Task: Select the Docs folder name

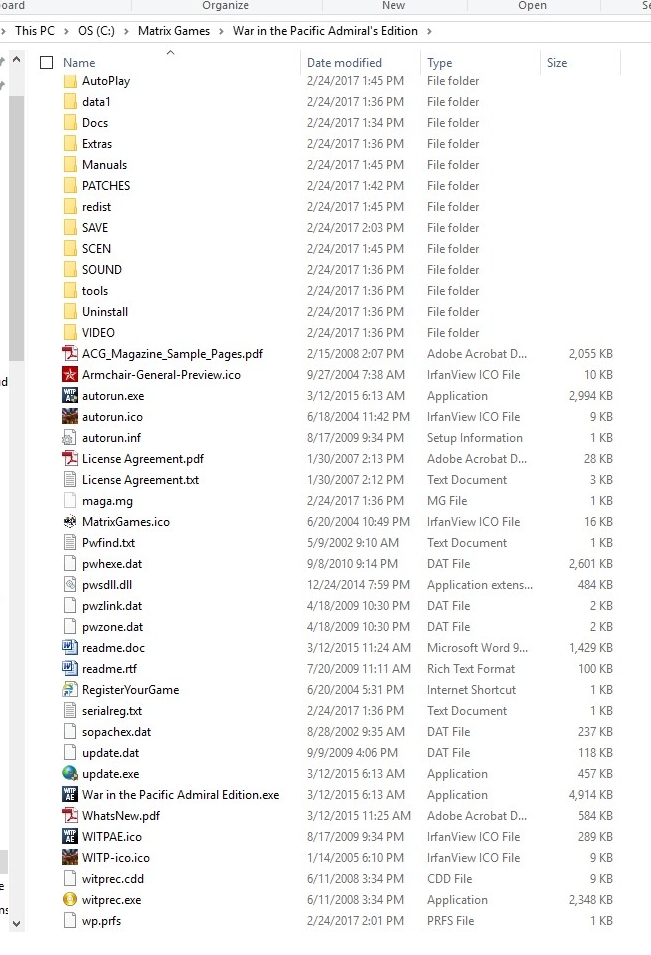Action: 95,123
